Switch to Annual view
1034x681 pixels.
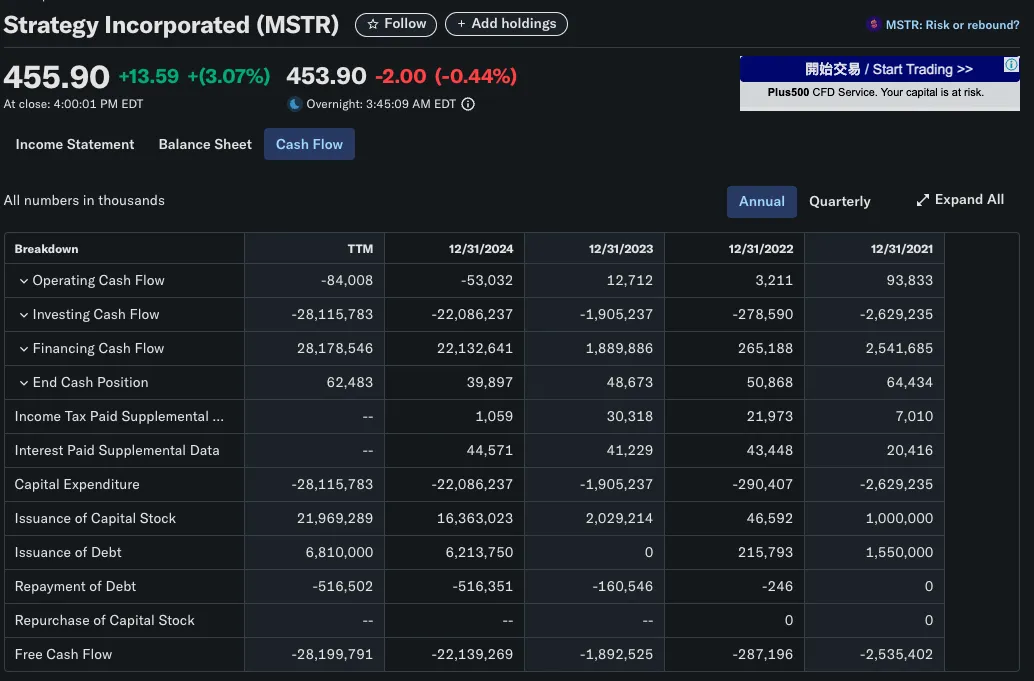pyautogui.click(x=761, y=201)
